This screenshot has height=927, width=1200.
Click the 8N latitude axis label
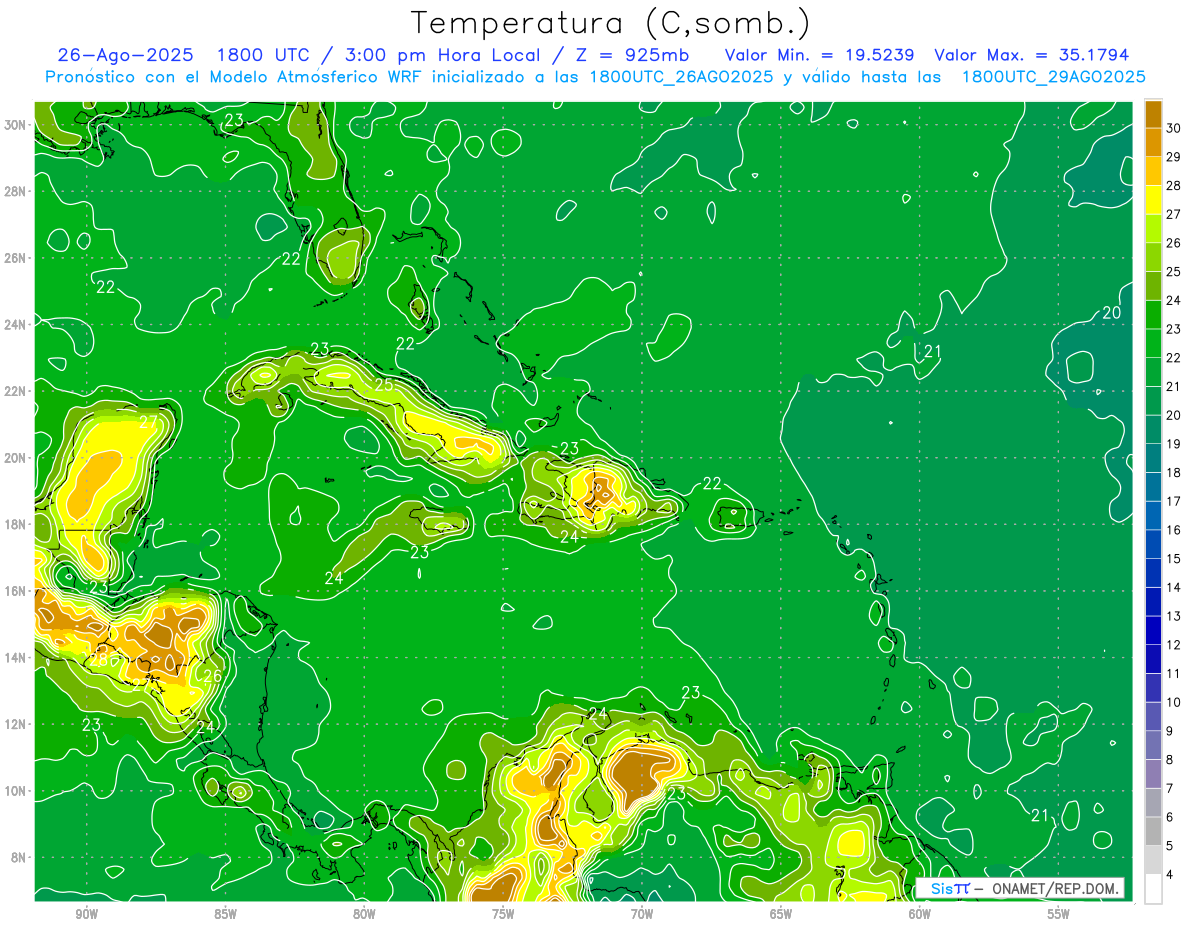pos(20,858)
